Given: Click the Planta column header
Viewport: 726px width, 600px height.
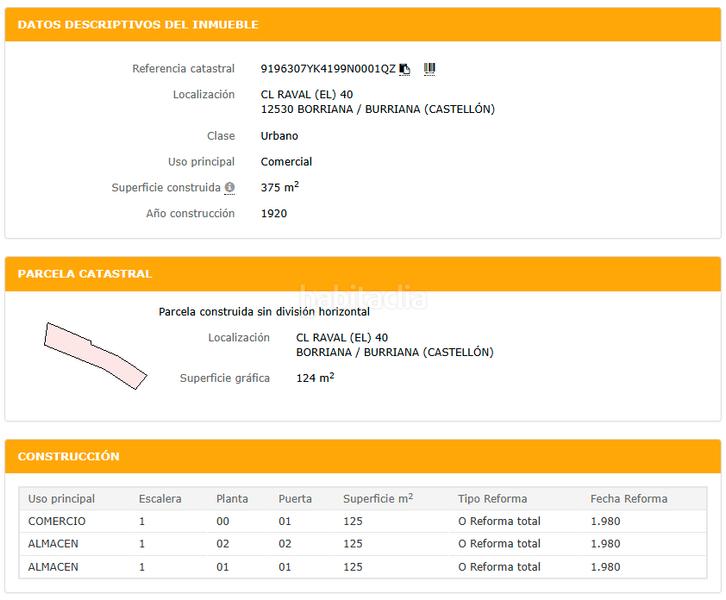Looking at the screenshot, I should tap(232, 498).
